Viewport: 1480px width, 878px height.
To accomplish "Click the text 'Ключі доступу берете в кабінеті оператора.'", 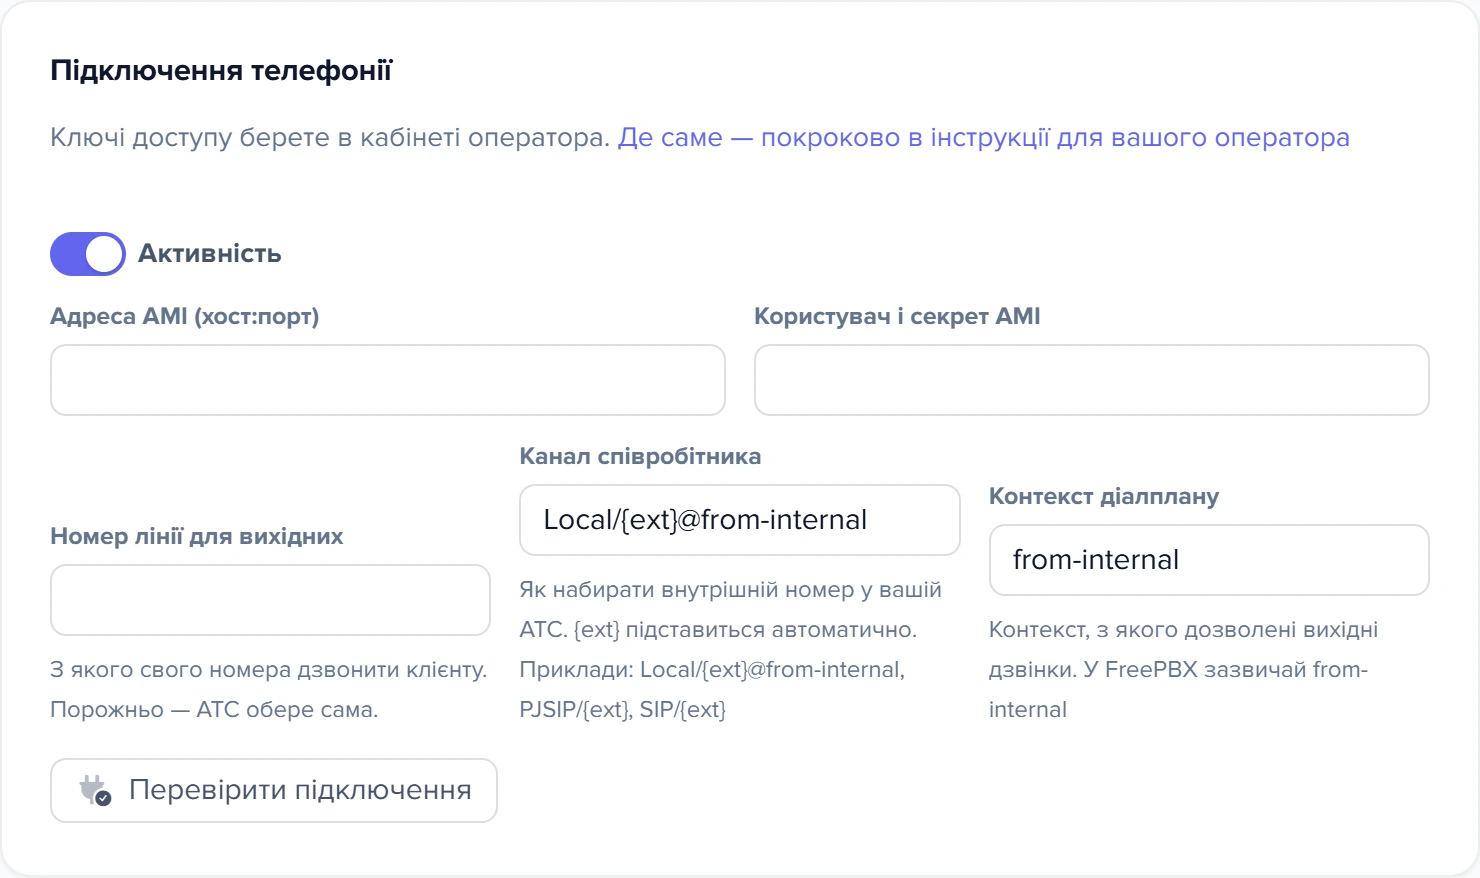I will [x=330, y=137].
